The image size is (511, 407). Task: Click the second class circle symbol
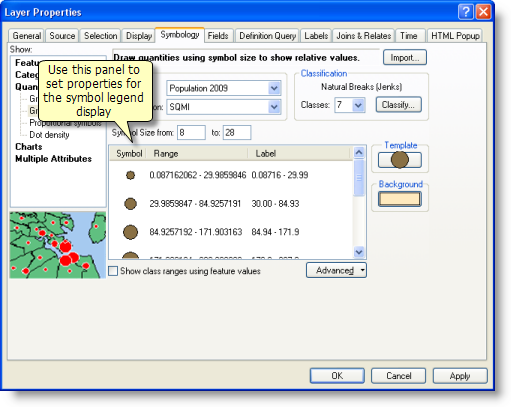[130, 203]
